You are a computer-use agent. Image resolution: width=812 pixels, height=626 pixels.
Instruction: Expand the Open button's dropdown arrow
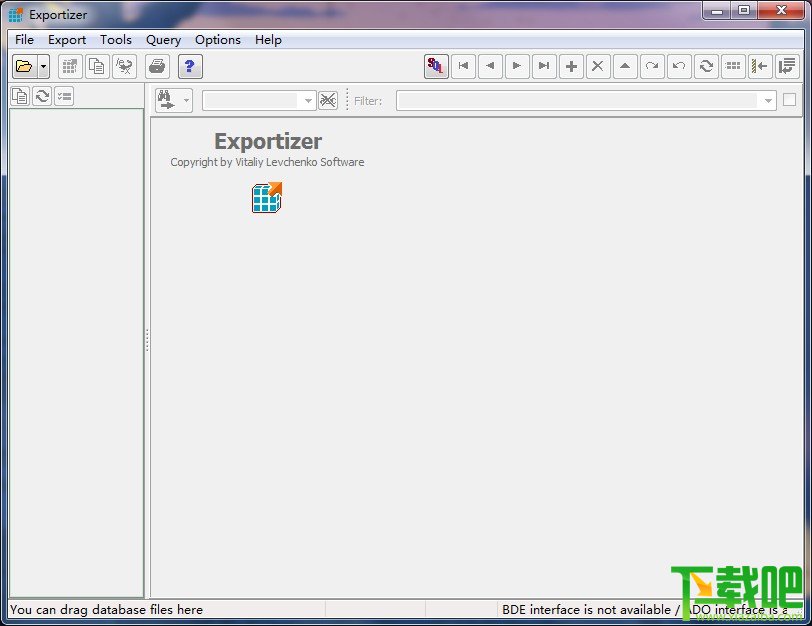[x=42, y=66]
